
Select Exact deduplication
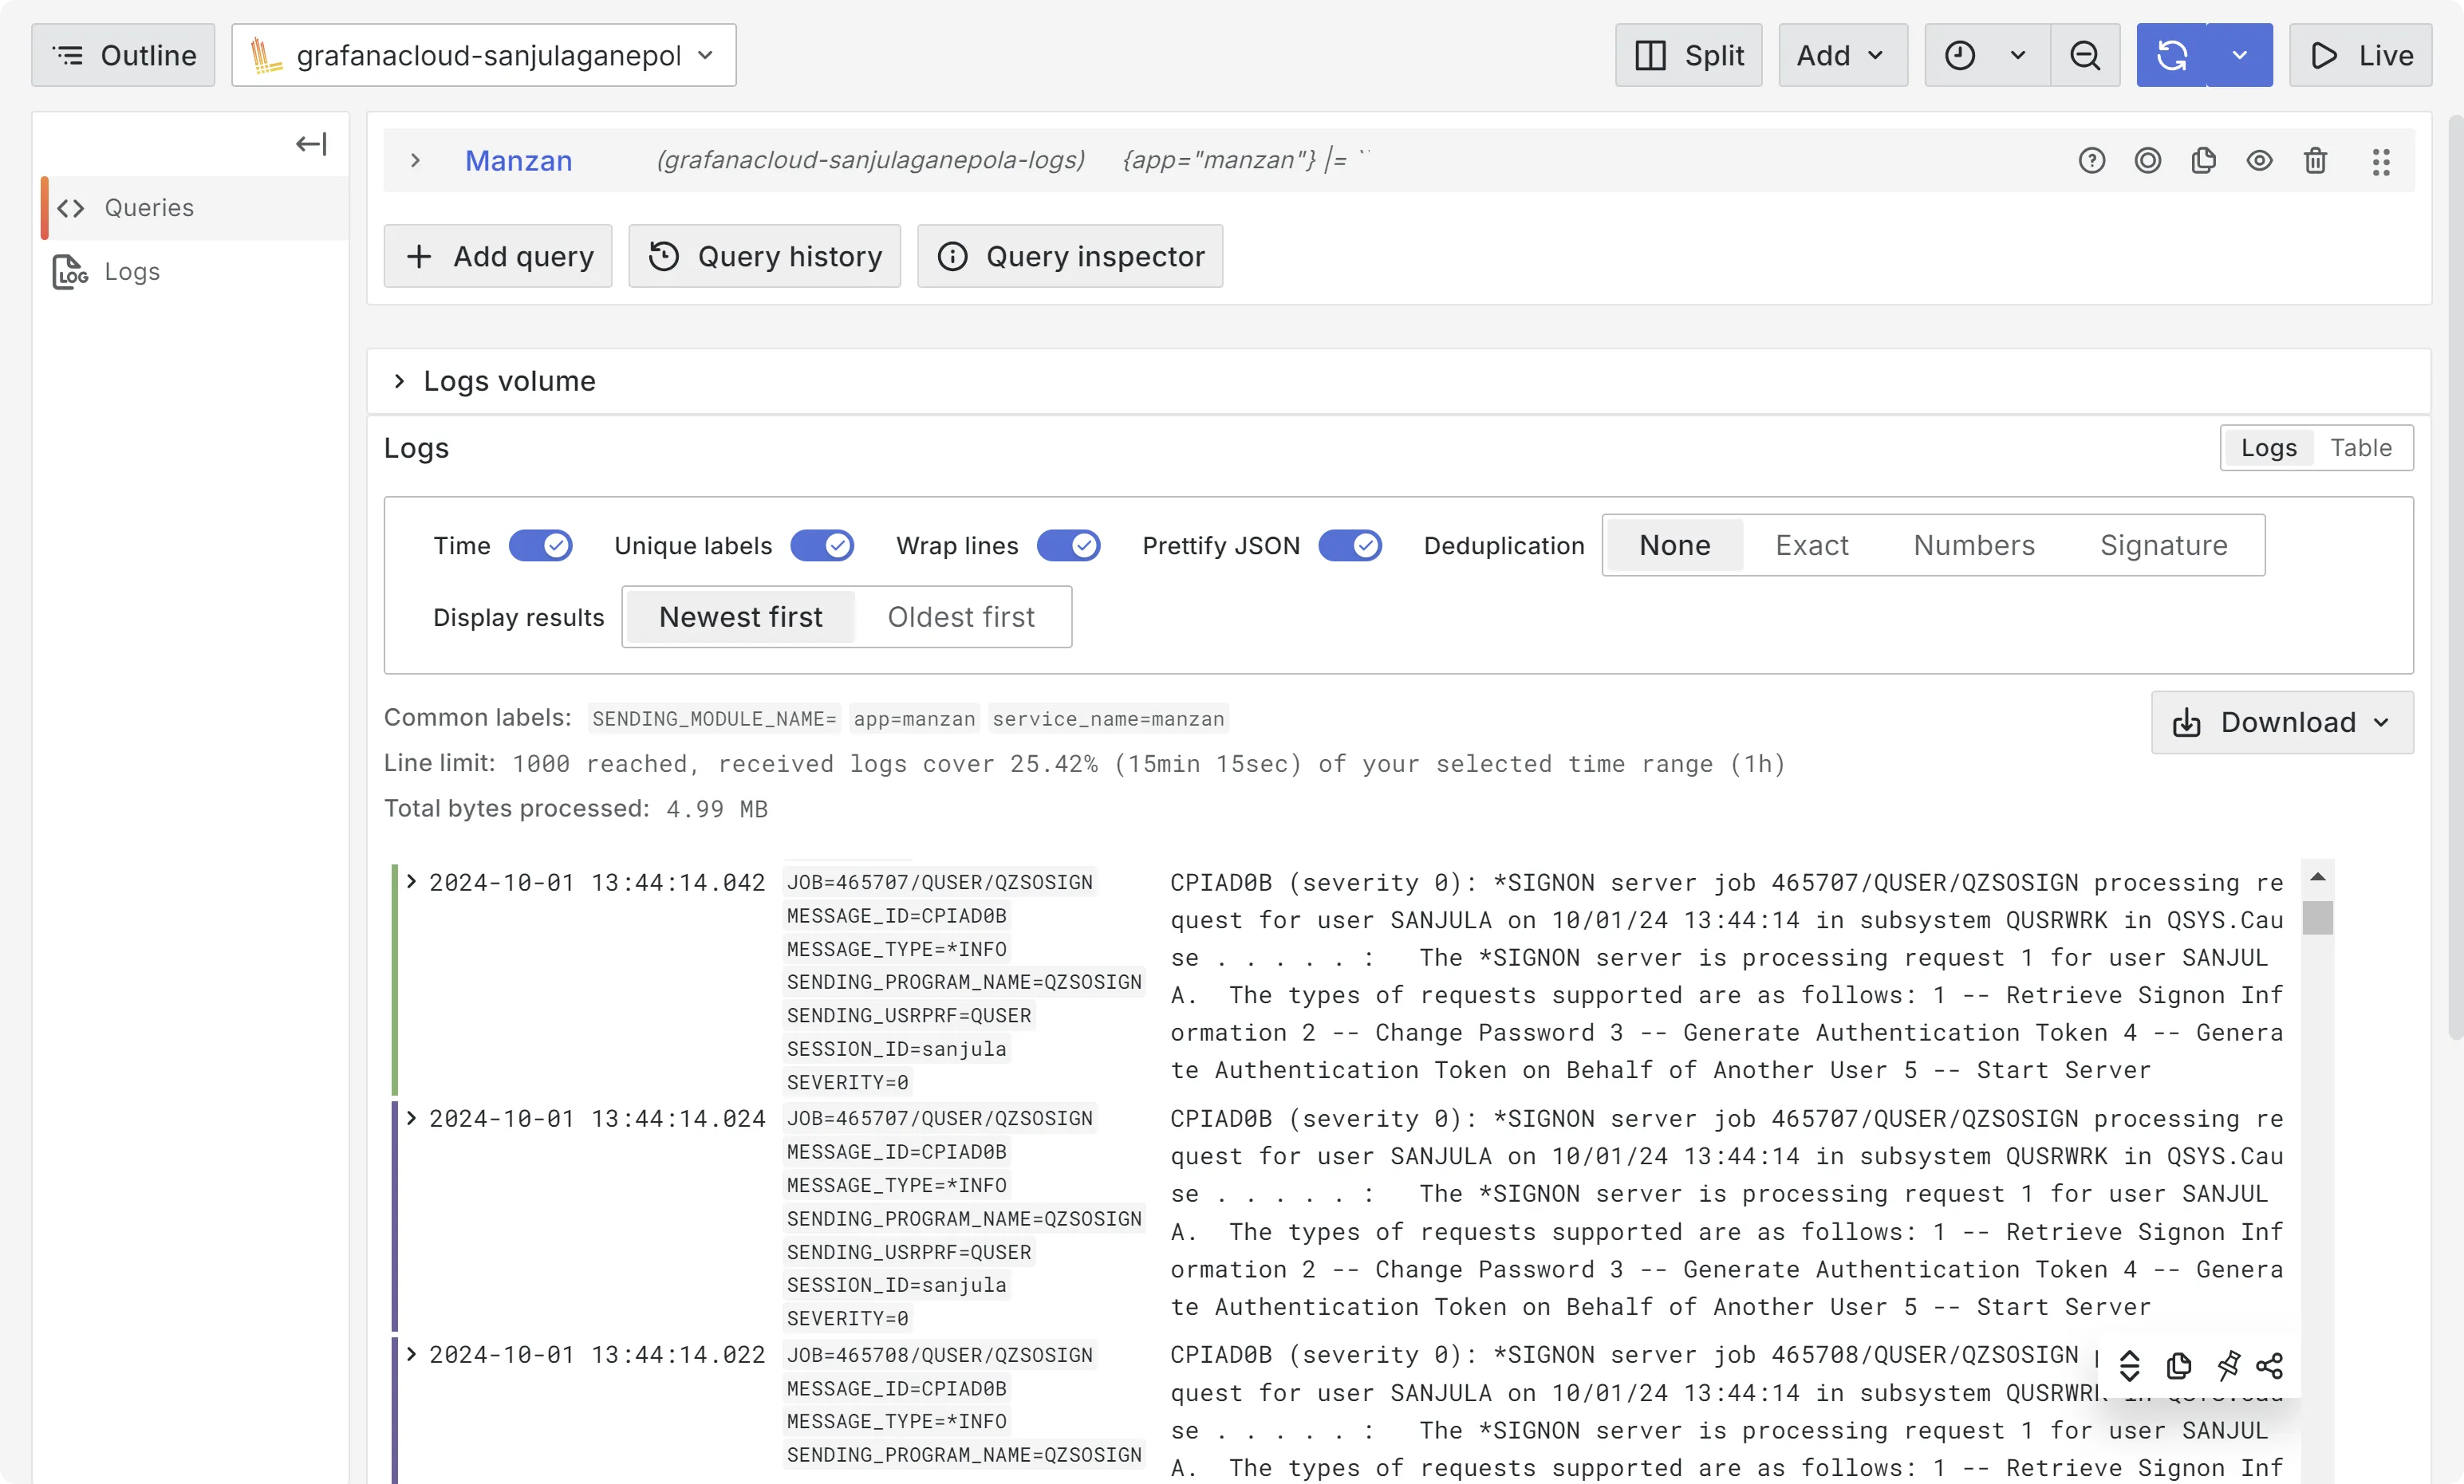(x=1811, y=545)
